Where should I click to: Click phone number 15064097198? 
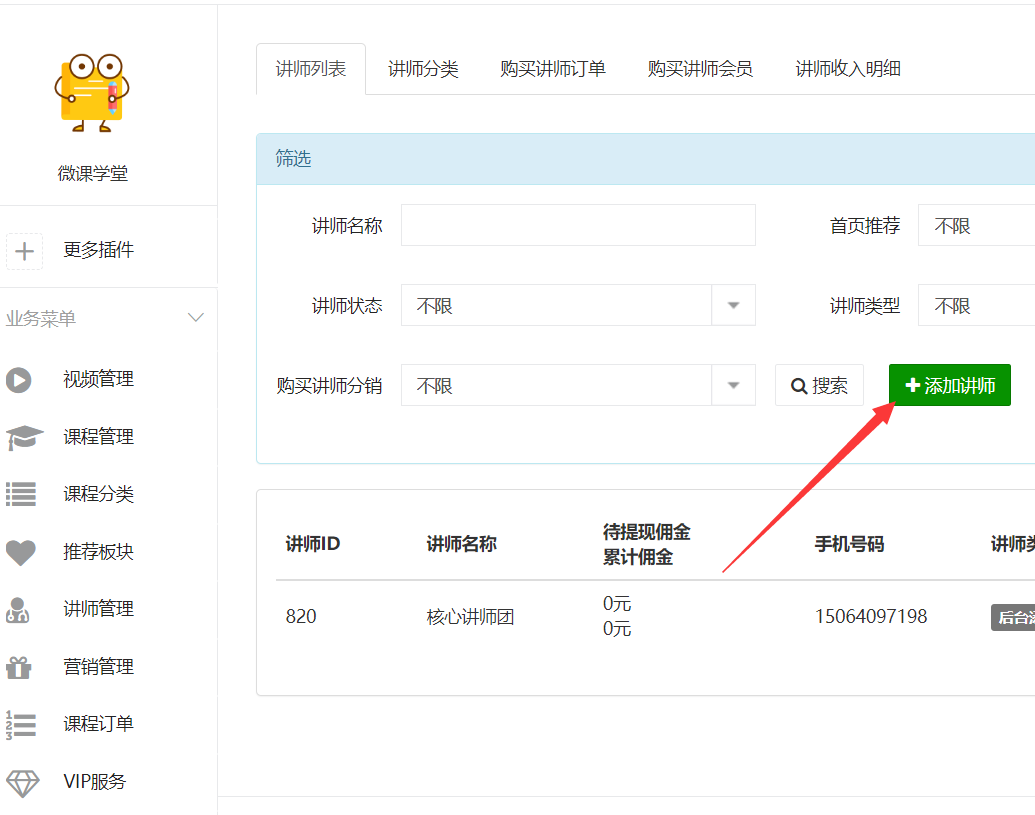tap(871, 616)
